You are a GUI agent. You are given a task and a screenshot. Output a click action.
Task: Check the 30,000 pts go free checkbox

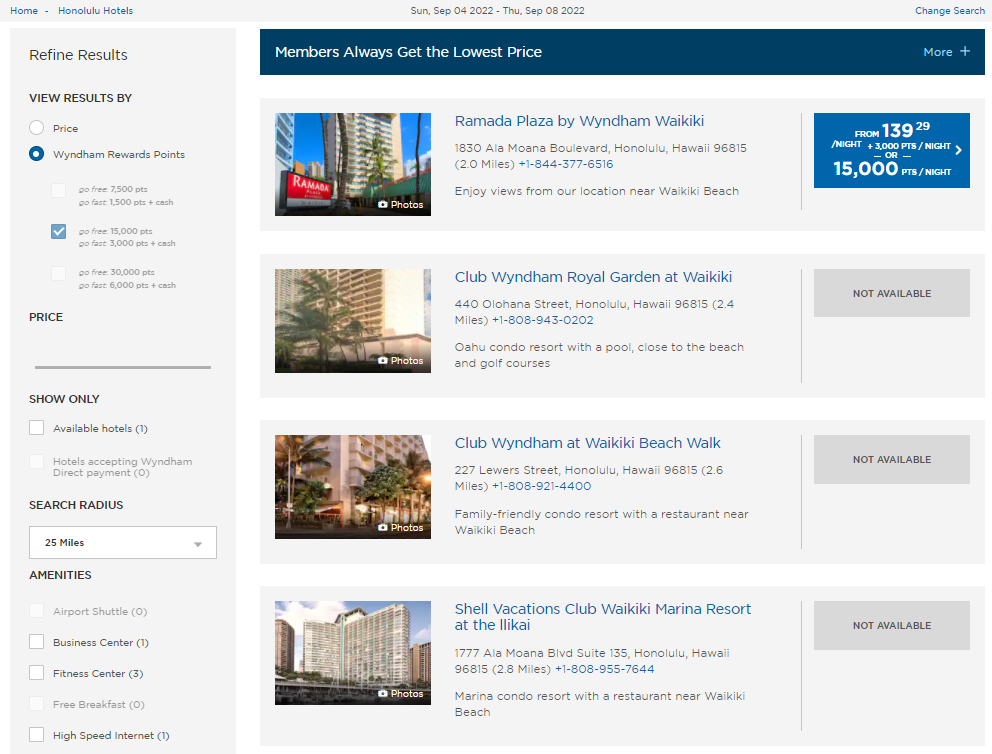tap(58, 273)
